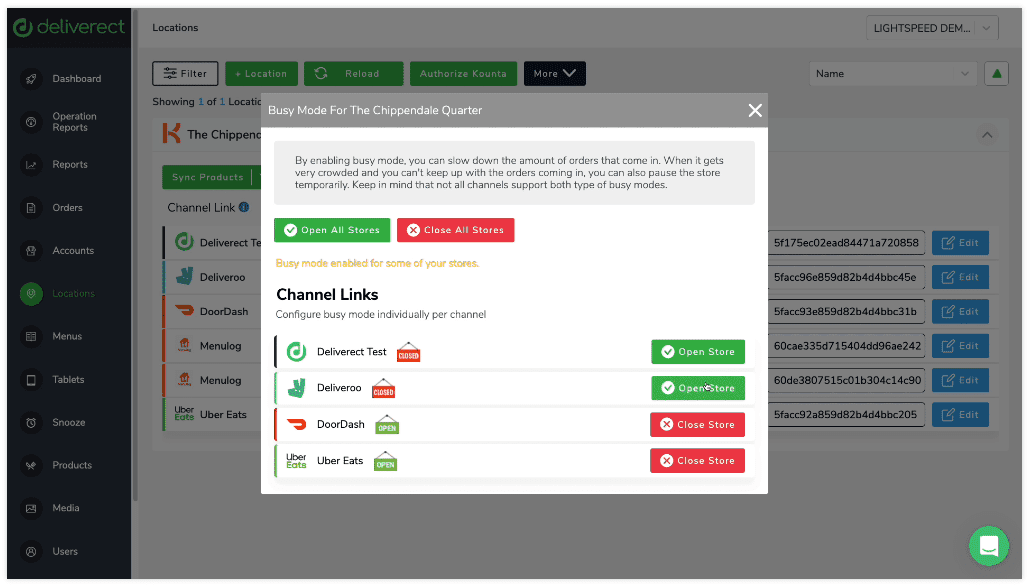Click Close All Stores button

456,230
